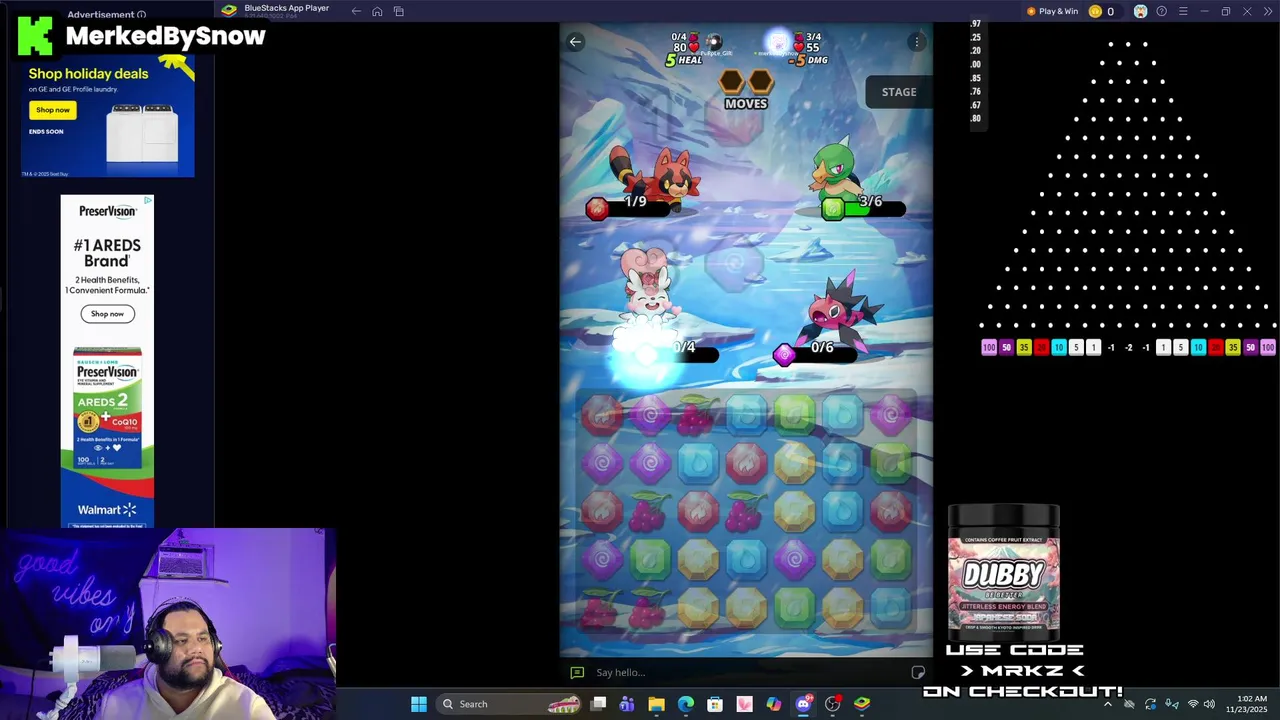Click the AdChoices icon on PreserVision ad

[x=148, y=201]
